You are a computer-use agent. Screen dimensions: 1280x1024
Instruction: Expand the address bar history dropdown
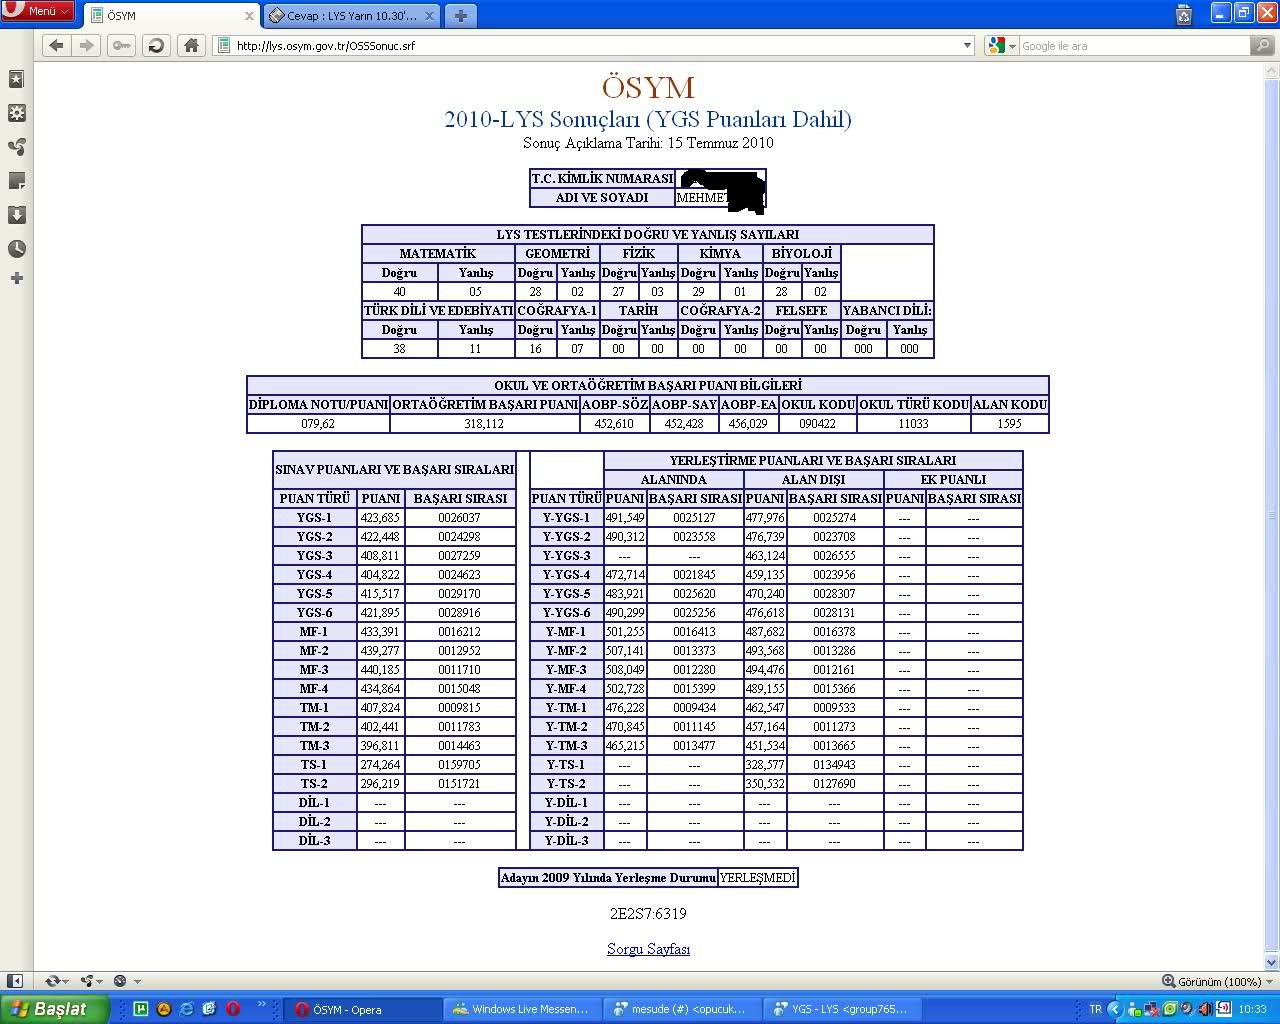click(x=967, y=45)
